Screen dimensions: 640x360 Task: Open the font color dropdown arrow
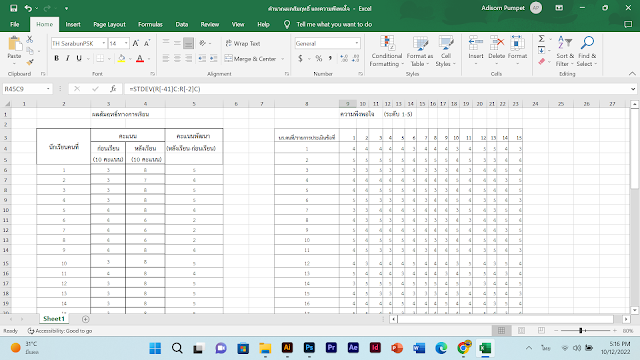pyautogui.click(x=149, y=59)
